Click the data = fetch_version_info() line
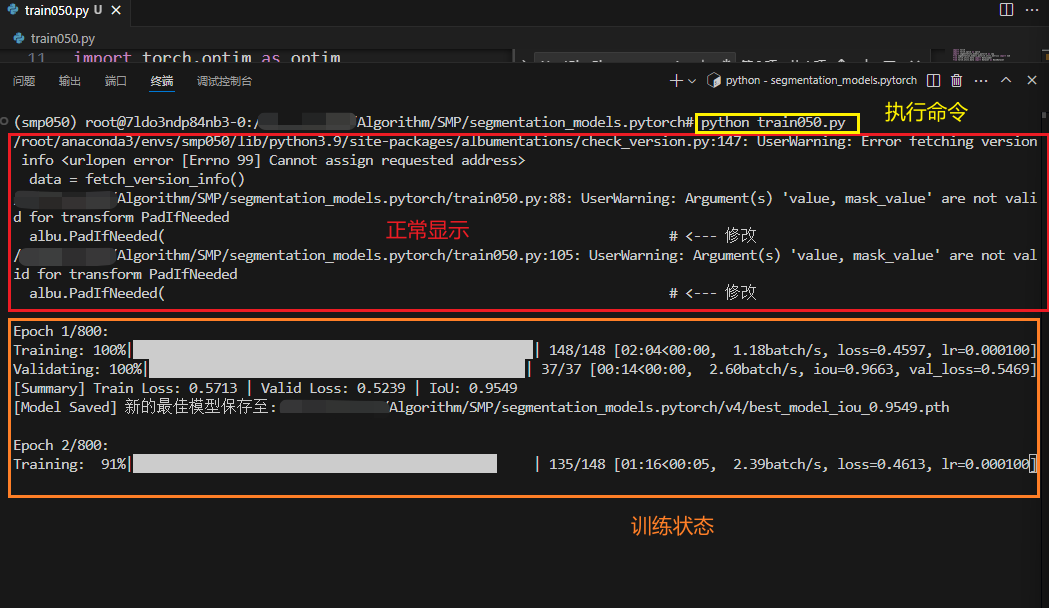 137,179
